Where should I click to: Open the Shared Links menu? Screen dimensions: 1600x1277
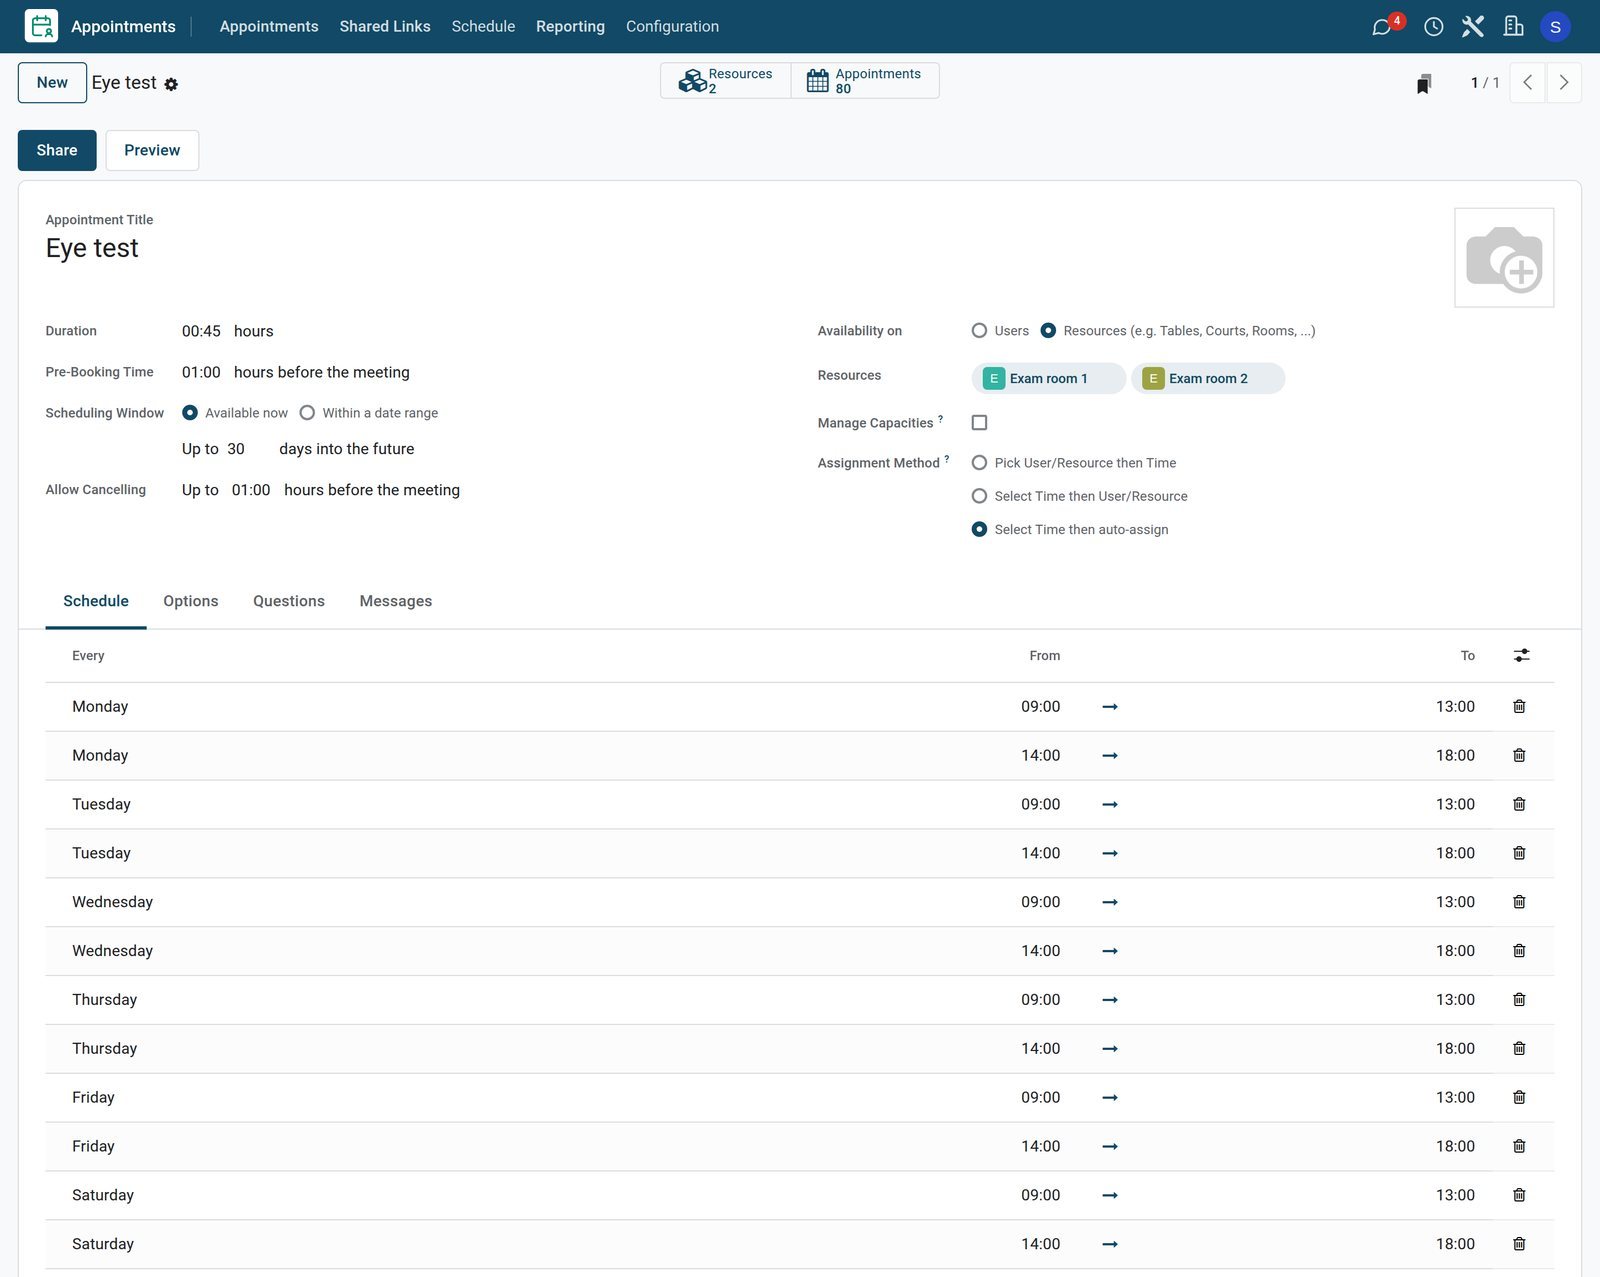coord(385,27)
